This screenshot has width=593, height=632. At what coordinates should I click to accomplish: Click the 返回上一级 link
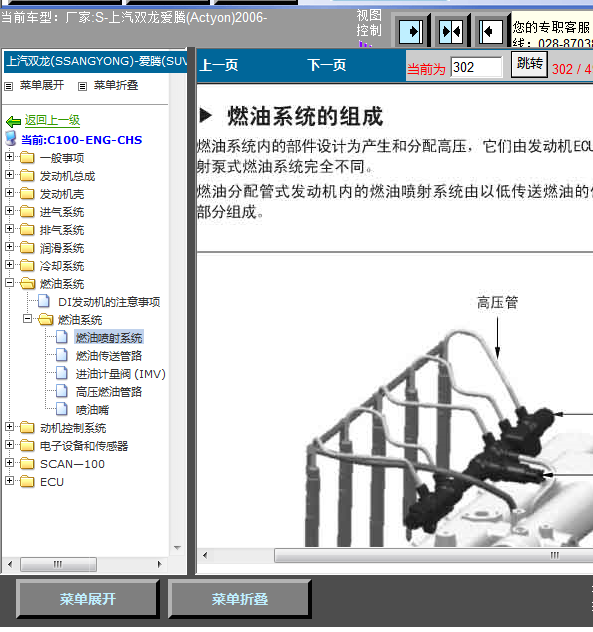coord(52,120)
